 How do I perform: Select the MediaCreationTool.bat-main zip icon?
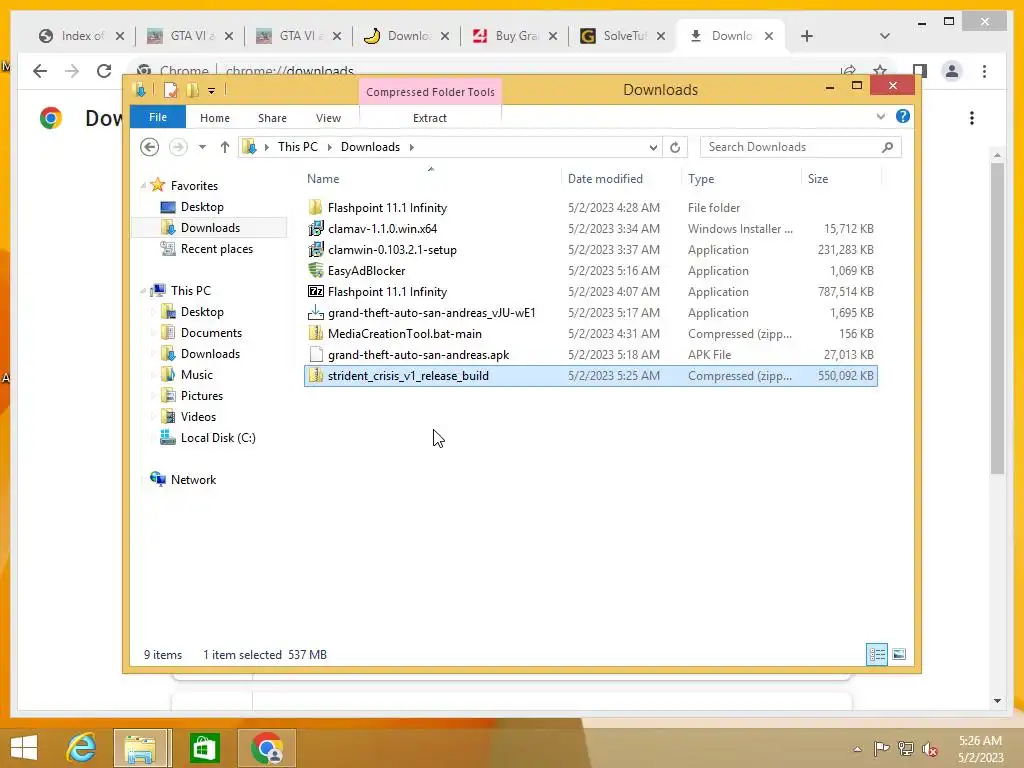[315, 334]
